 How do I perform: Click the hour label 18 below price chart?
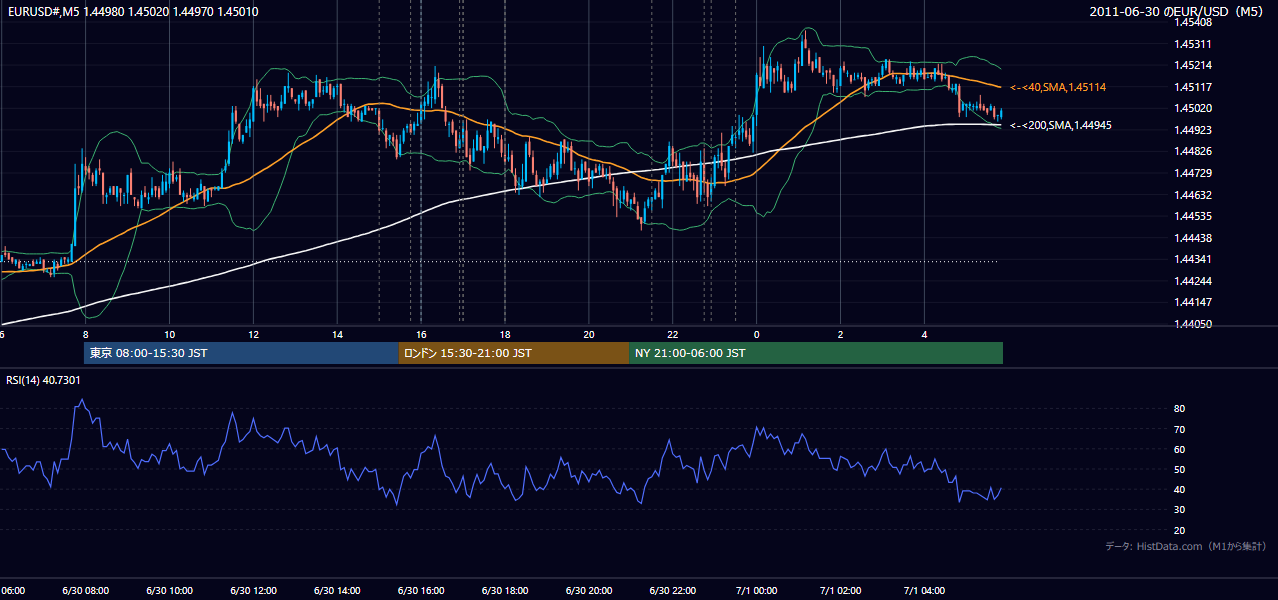click(506, 335)
